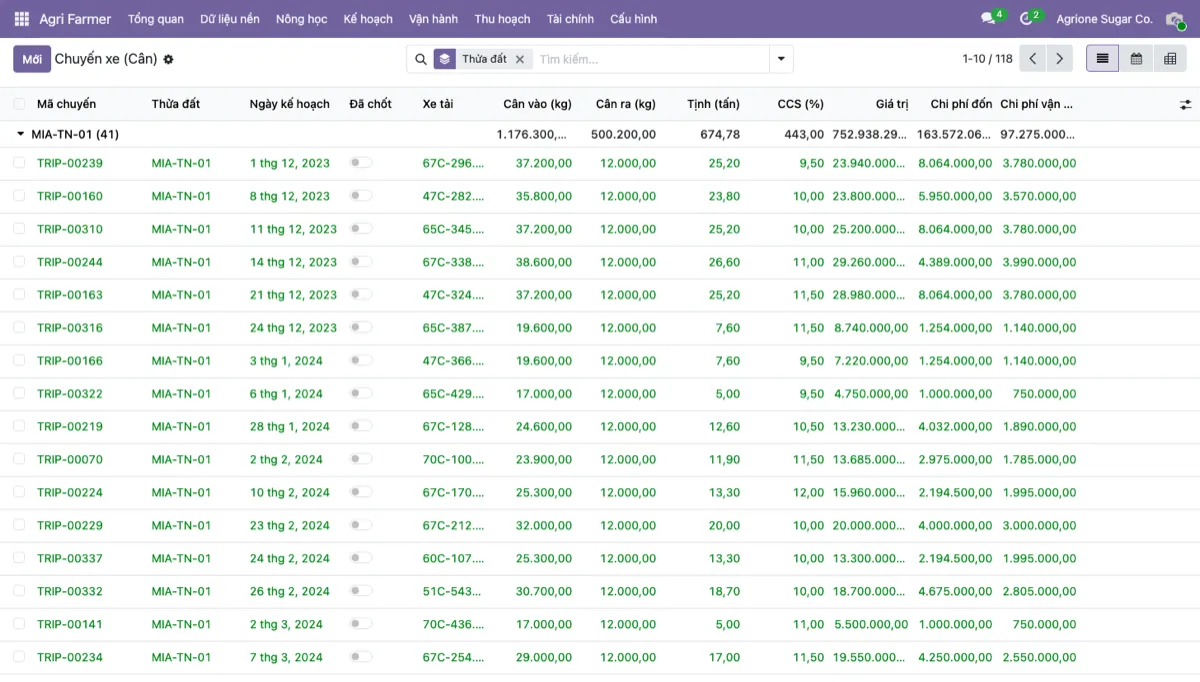Click the settings gear beside Chuyển xe (Cân)

[168, 59]
